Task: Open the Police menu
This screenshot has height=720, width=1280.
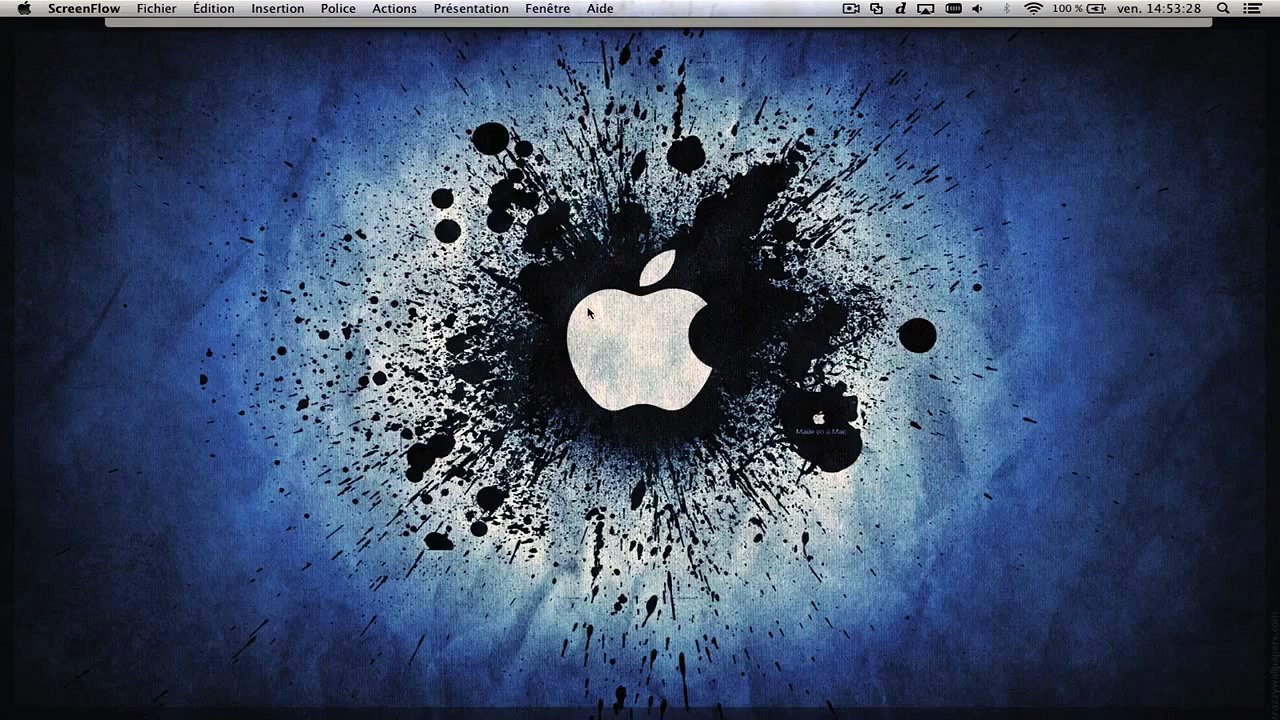Action: 338,8
